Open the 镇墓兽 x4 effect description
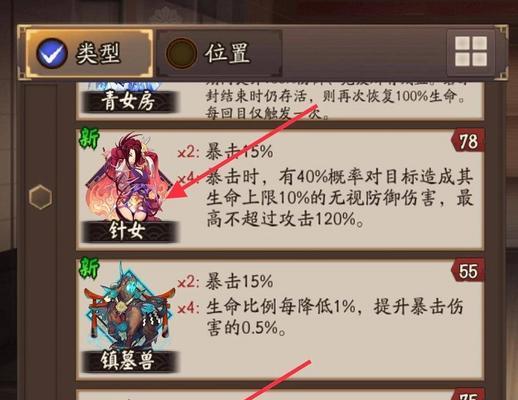 pos(321,317)
